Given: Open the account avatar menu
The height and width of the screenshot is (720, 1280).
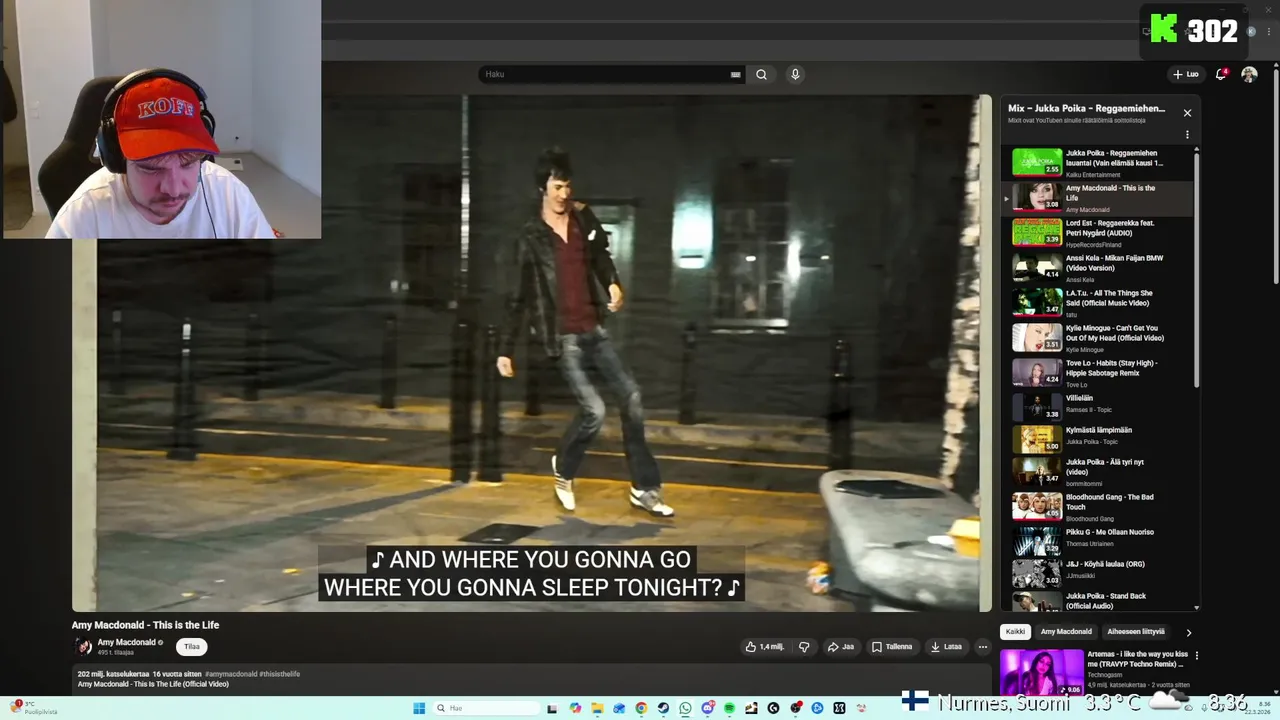Looking at the screenshot, I should 1249,74.
